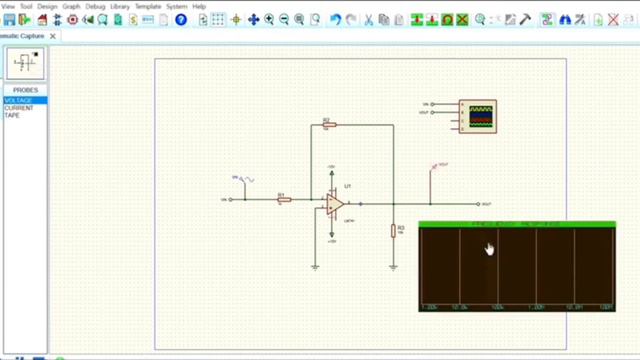Open the Home page icon
Screen dimensions: 640x360
[42, 20]
